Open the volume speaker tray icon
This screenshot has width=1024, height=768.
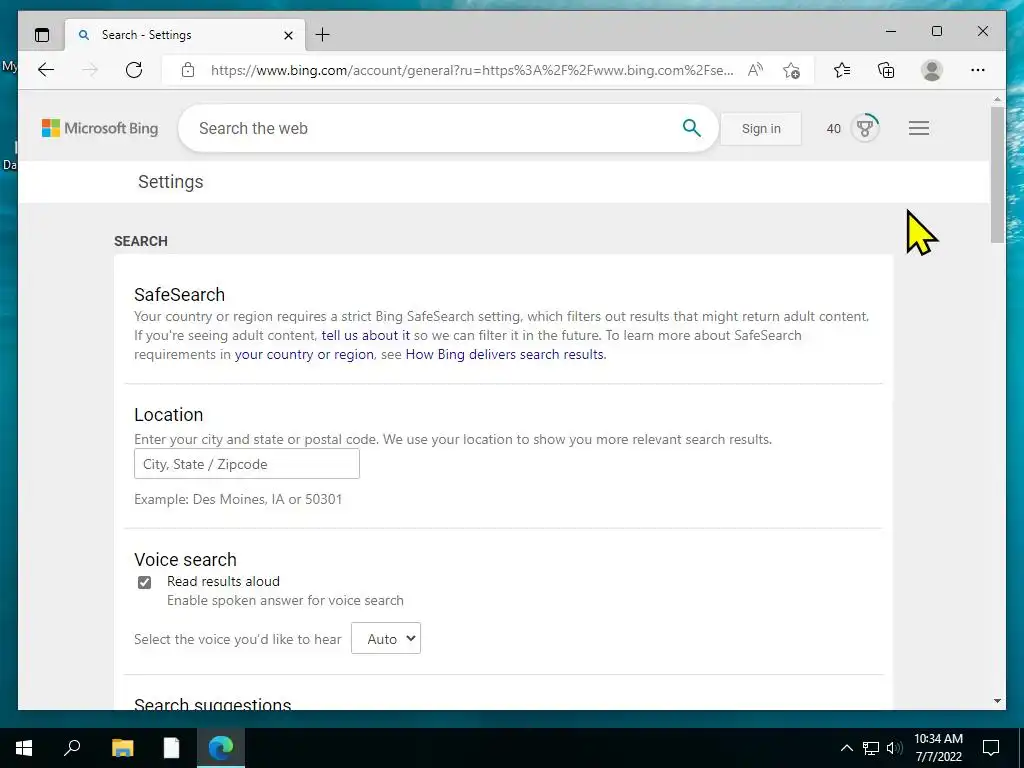point(894,748)
